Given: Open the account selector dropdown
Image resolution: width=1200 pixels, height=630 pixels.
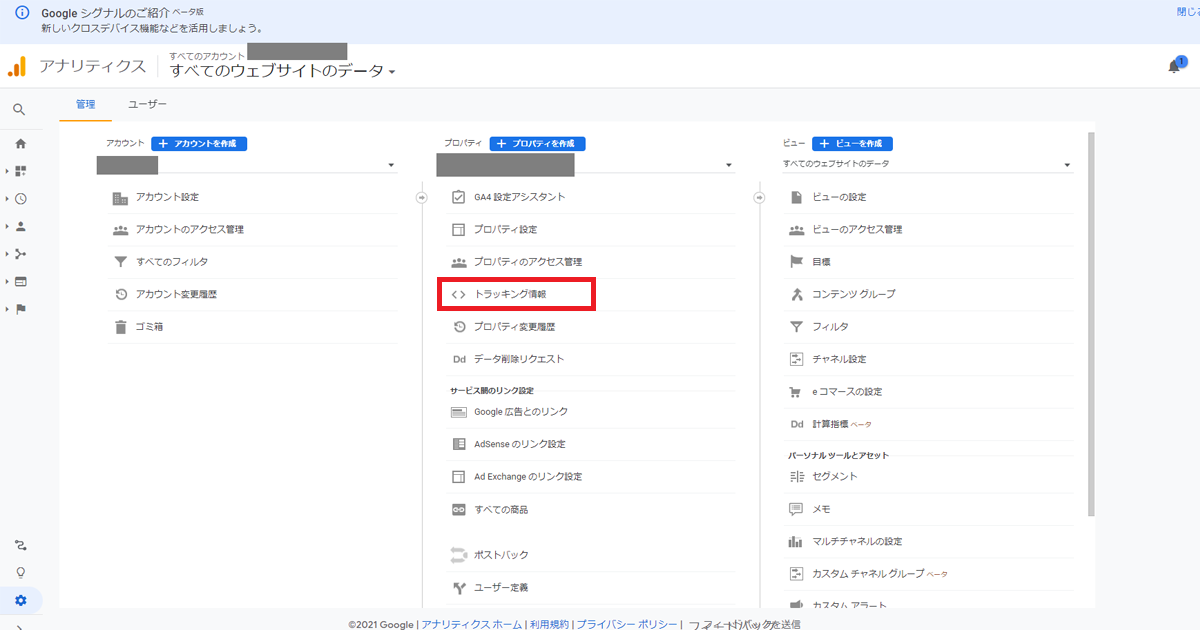Looking at the screenshot, I should (x=246, y=165).
